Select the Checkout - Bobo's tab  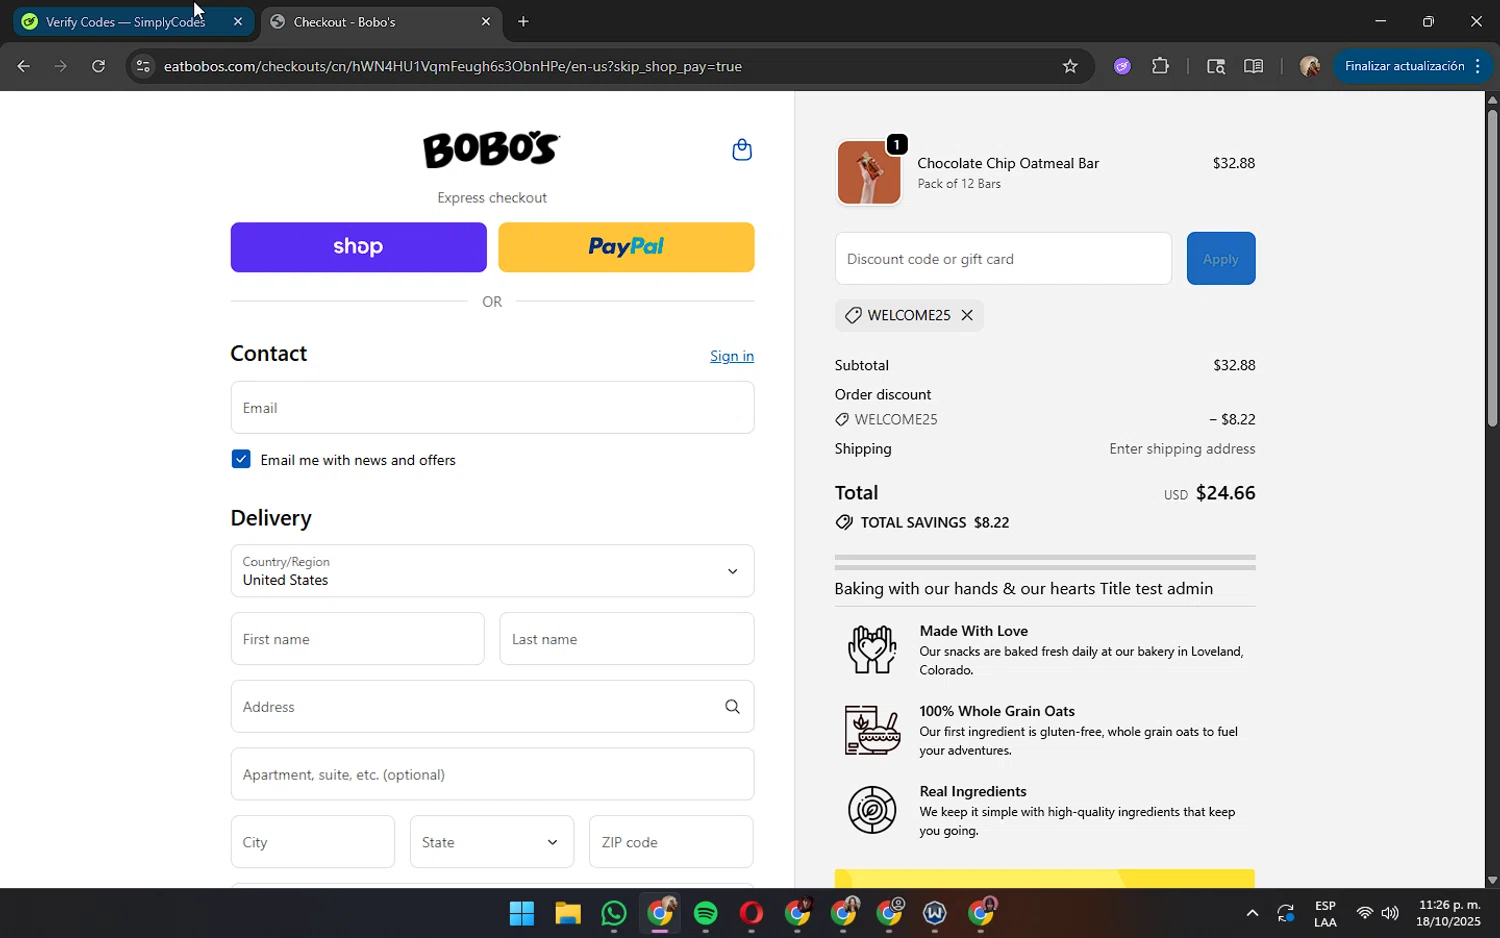pyautogui.click(x=381, y=21)
